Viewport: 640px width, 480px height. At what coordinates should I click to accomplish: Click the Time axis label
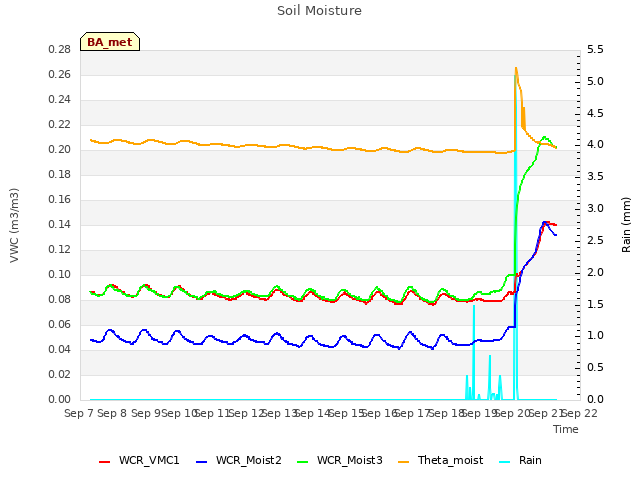click(566, 429)
